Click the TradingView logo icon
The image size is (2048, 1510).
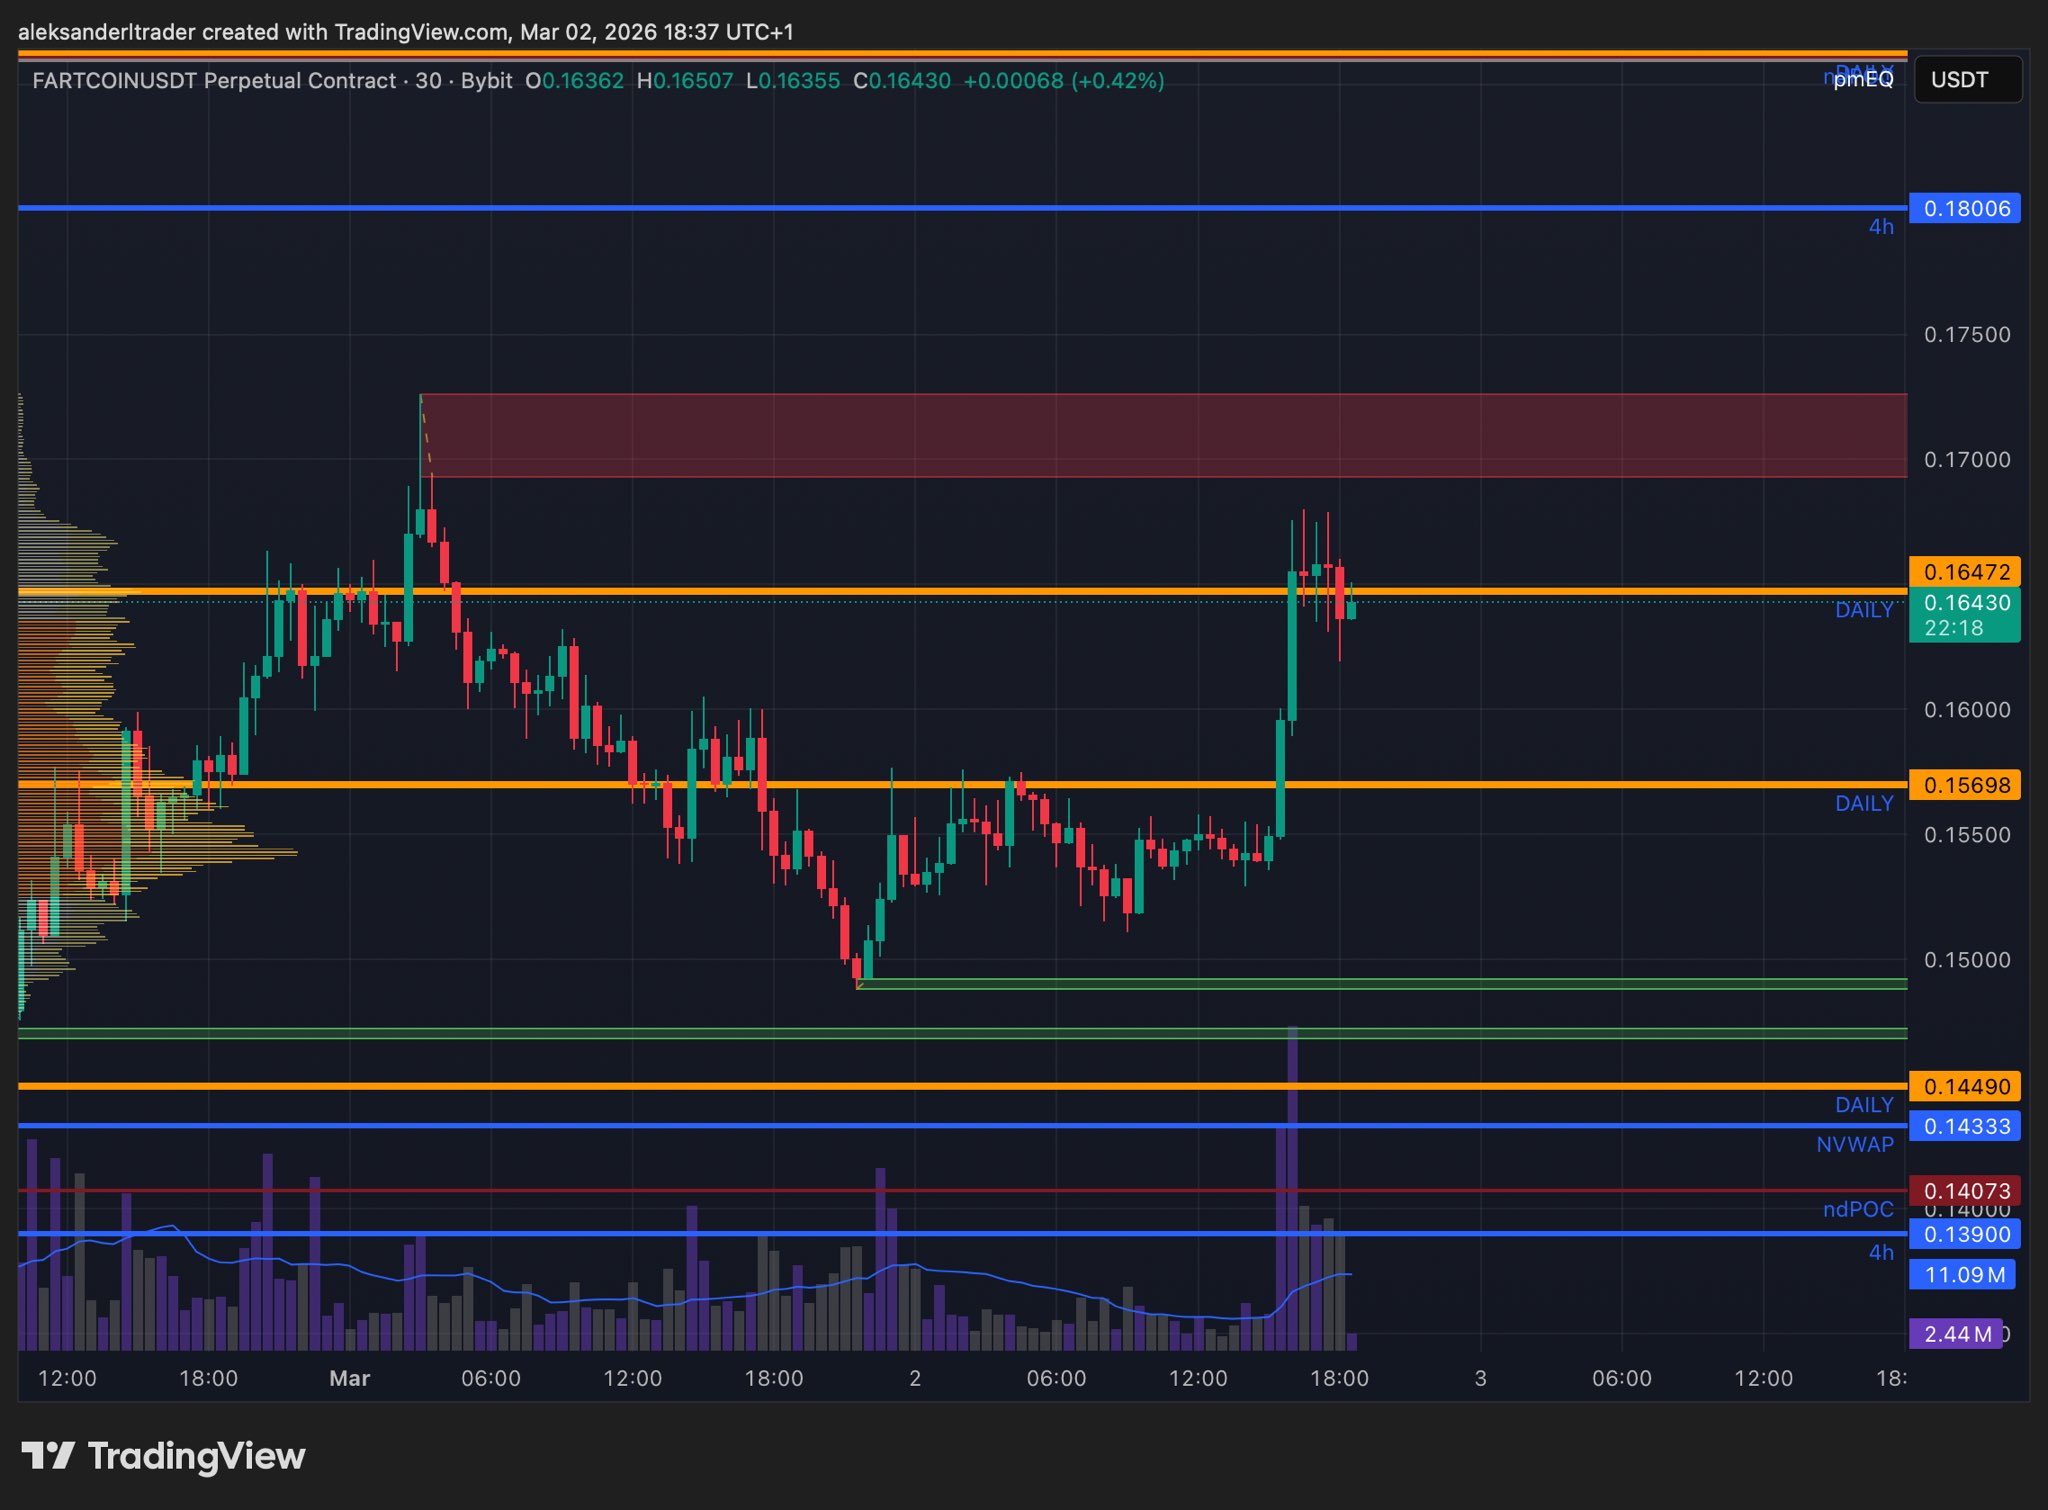click(x=47, y=1456)
